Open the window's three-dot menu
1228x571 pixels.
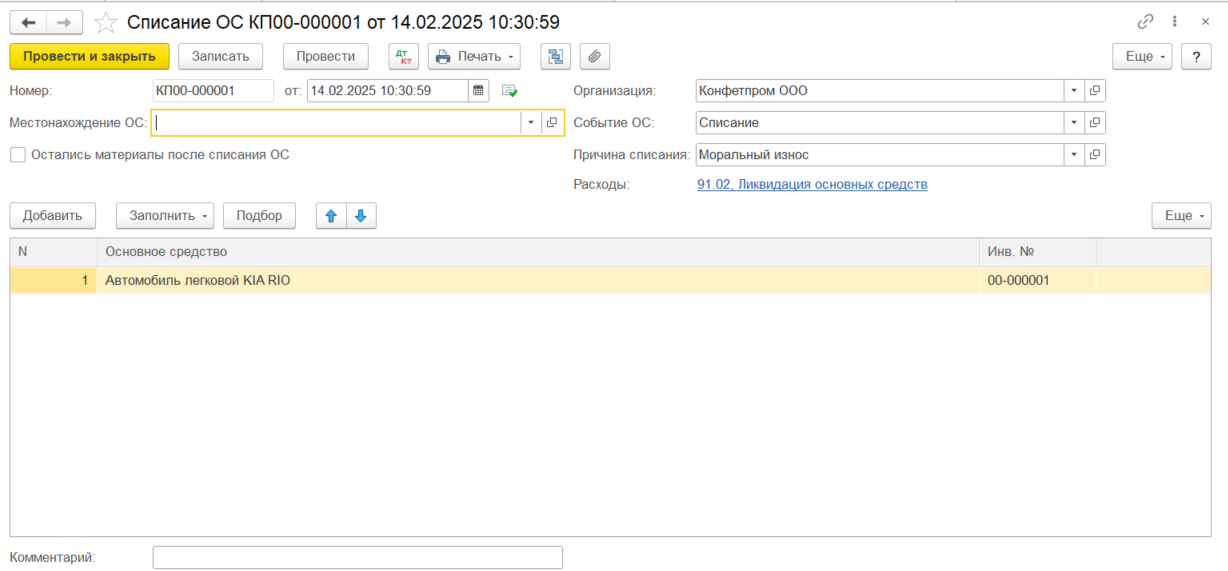pyautogui.click(x=1174, y=22)
